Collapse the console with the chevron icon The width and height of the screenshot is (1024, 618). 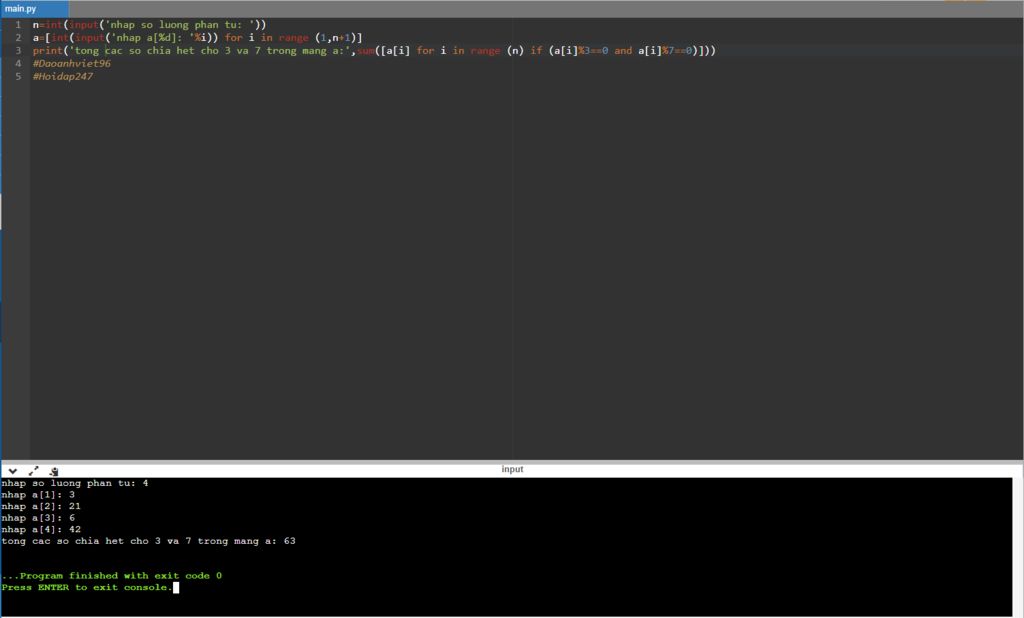(x=12, y=470)
